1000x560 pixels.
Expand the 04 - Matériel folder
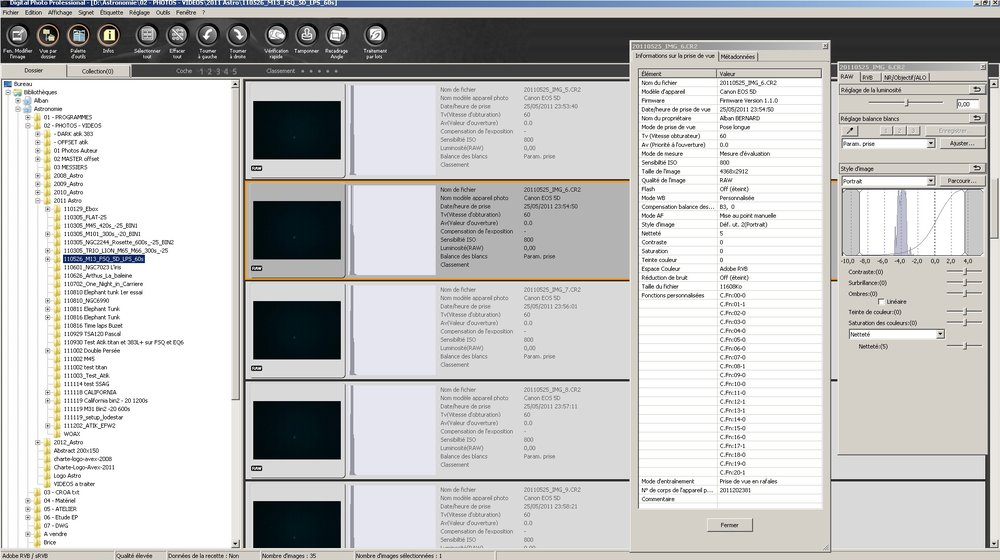[x=27, y=501]
